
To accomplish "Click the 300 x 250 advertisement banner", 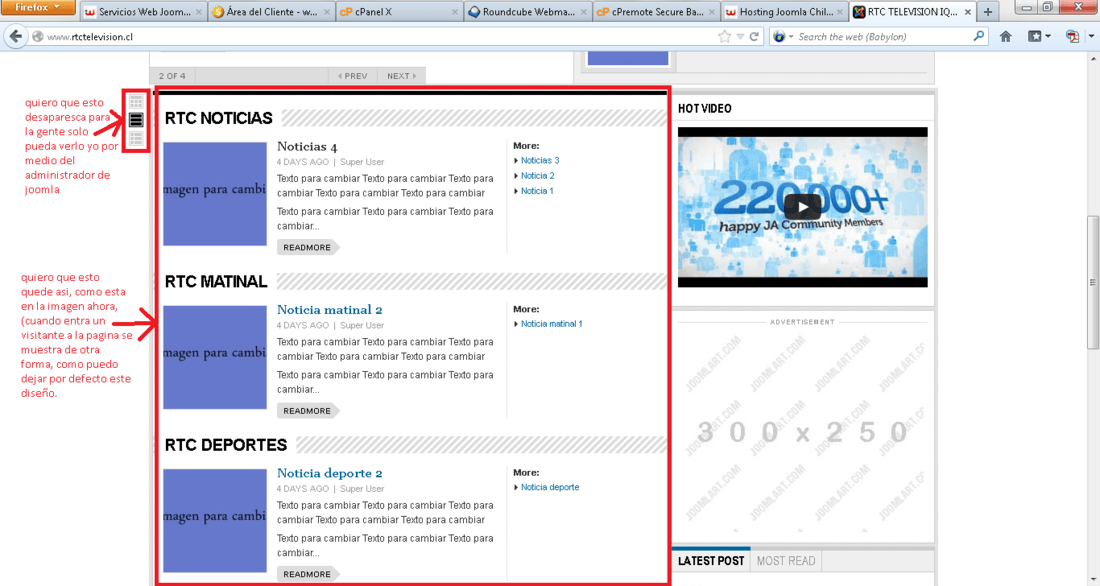I will 803,431.
